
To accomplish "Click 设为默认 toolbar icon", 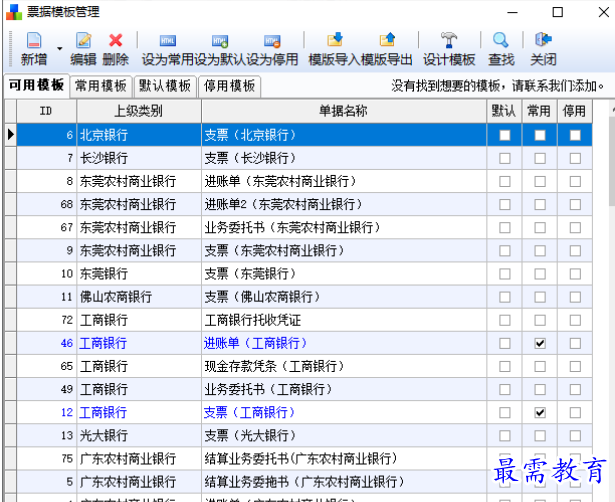I will point(220,40).
